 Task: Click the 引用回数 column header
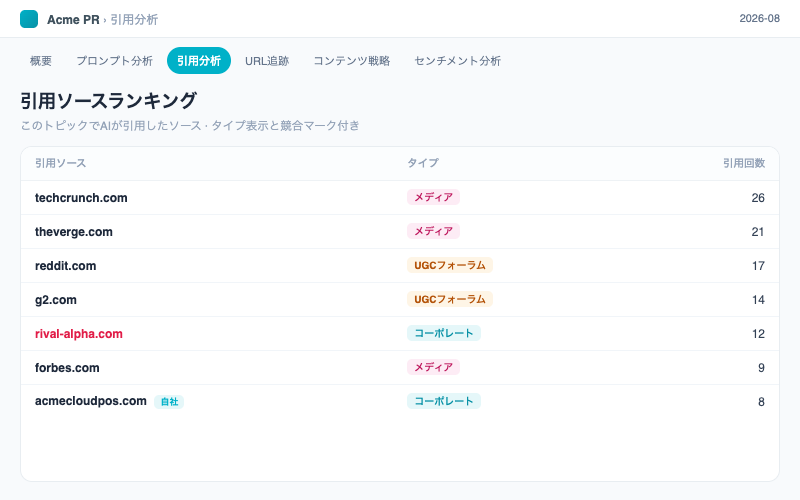[744, 163]
